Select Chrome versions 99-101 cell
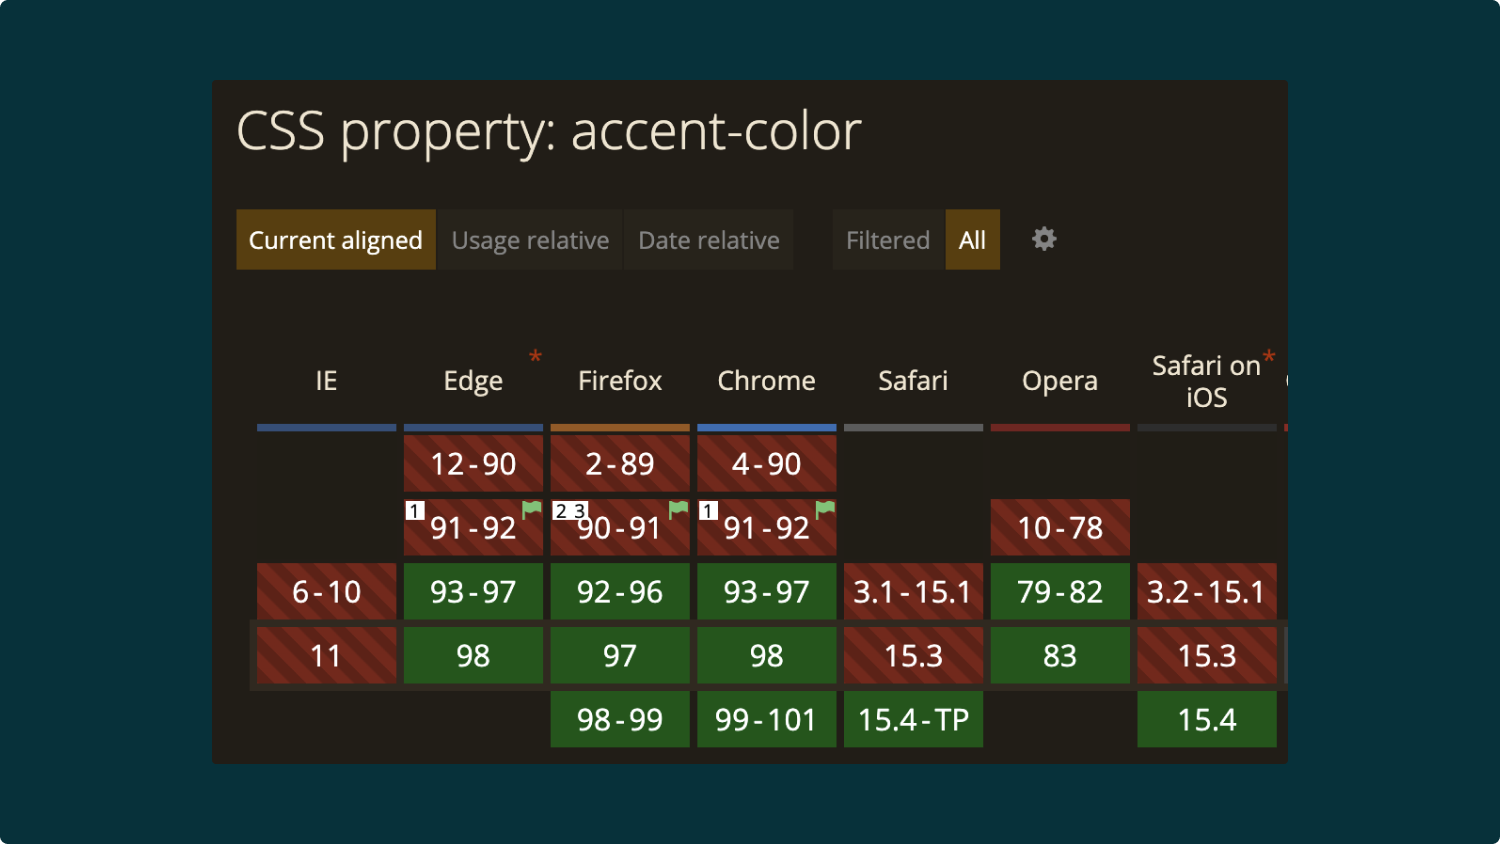The image size is (1500, 844). [767, 720]
